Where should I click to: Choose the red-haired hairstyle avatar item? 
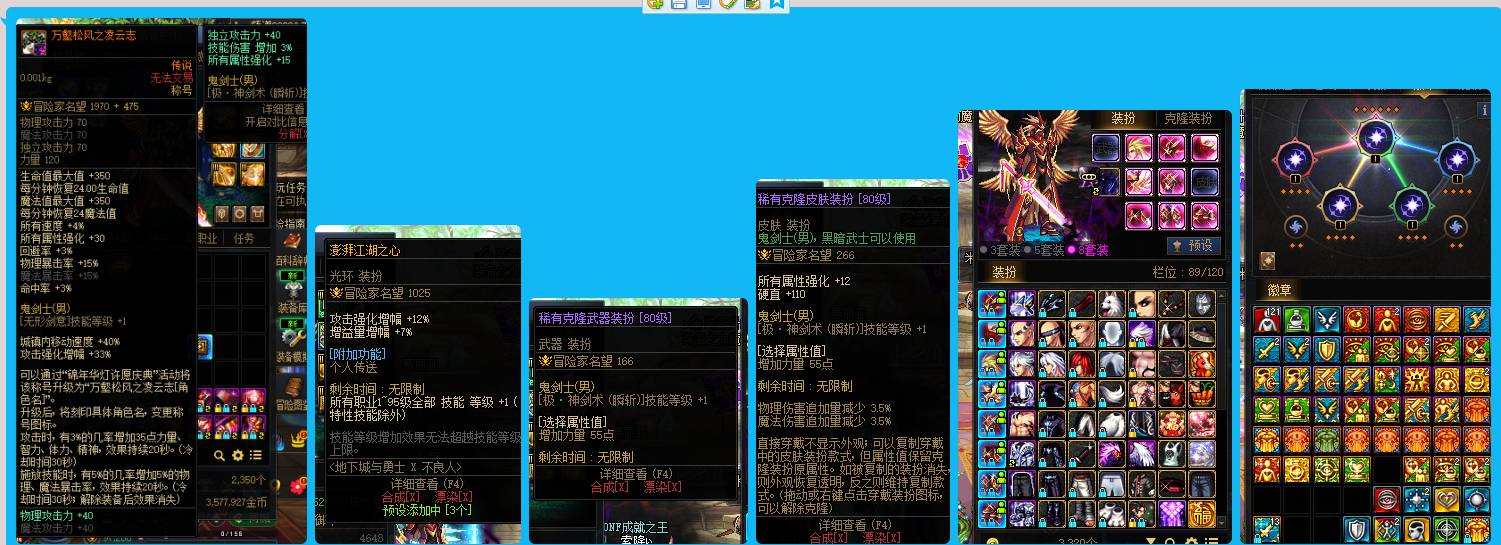[x=1082, y=363]
